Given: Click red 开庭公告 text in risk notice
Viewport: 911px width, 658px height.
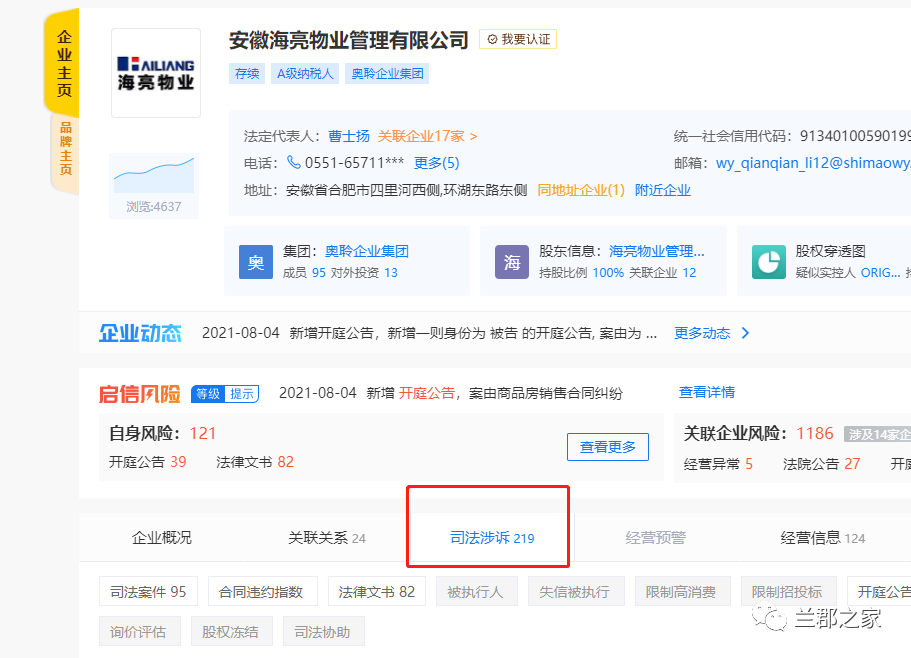Looking at the screenshot, I should click(426, 393).
